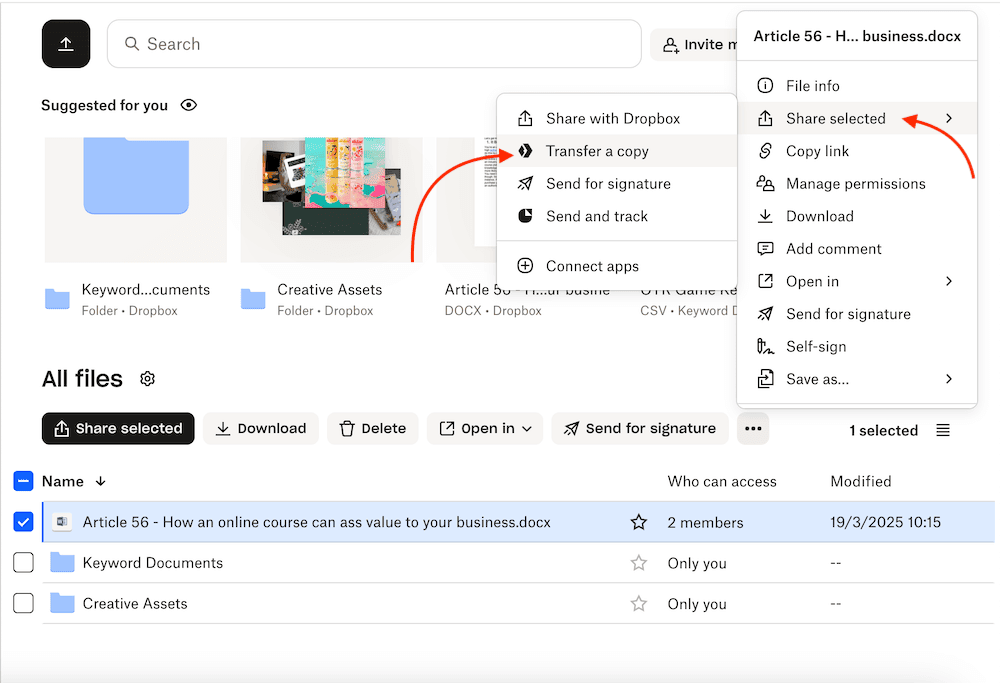Select Send and track submenu item

click(617, 216)
